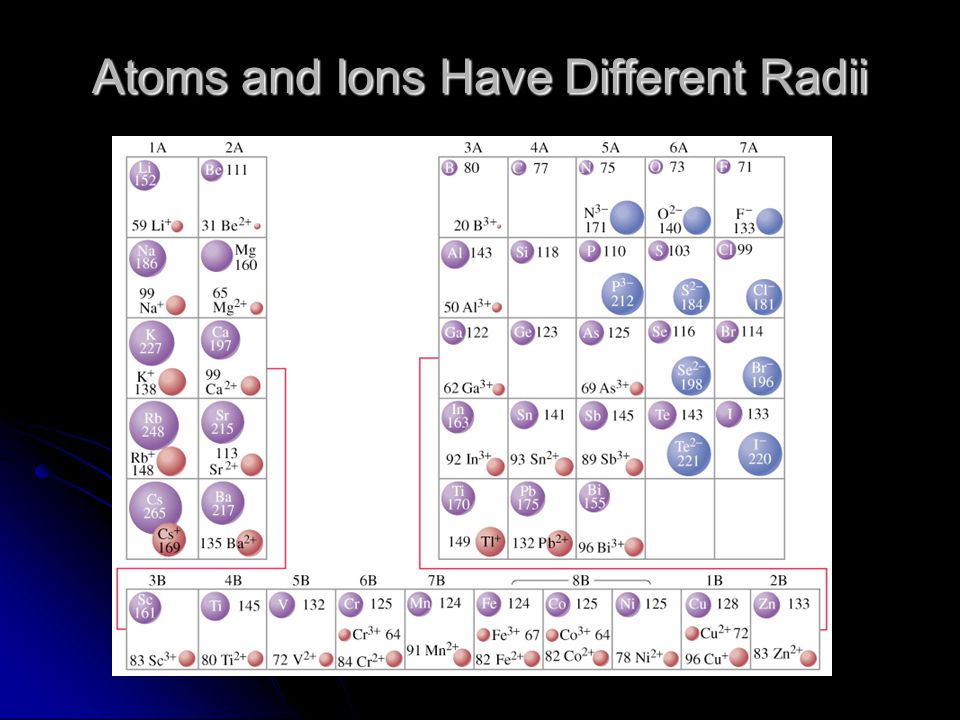Click the 'Cr3+ 64' ion label

376,634
